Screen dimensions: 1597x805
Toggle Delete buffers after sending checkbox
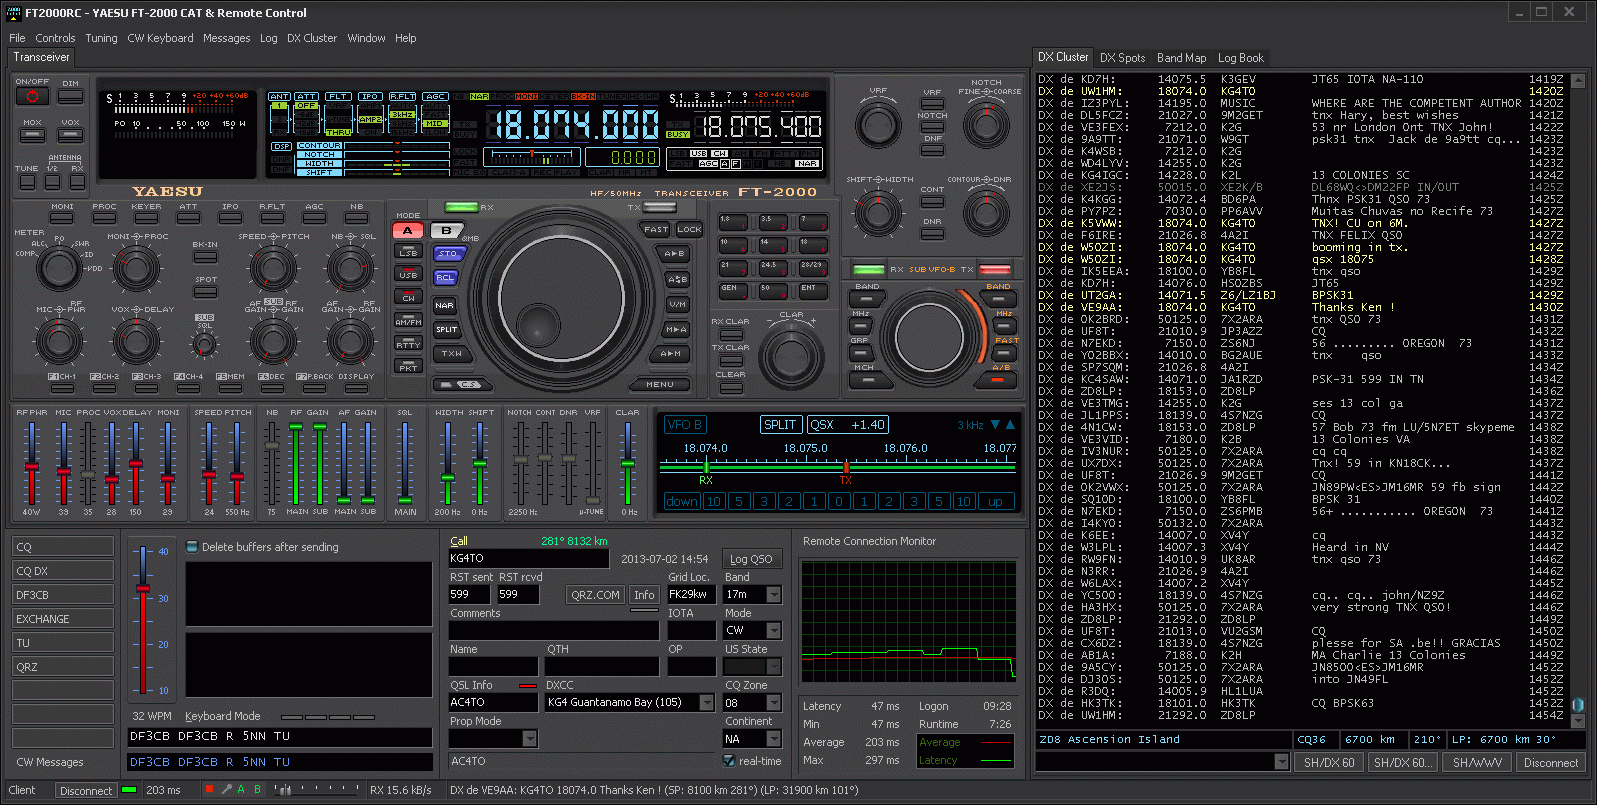191,547
